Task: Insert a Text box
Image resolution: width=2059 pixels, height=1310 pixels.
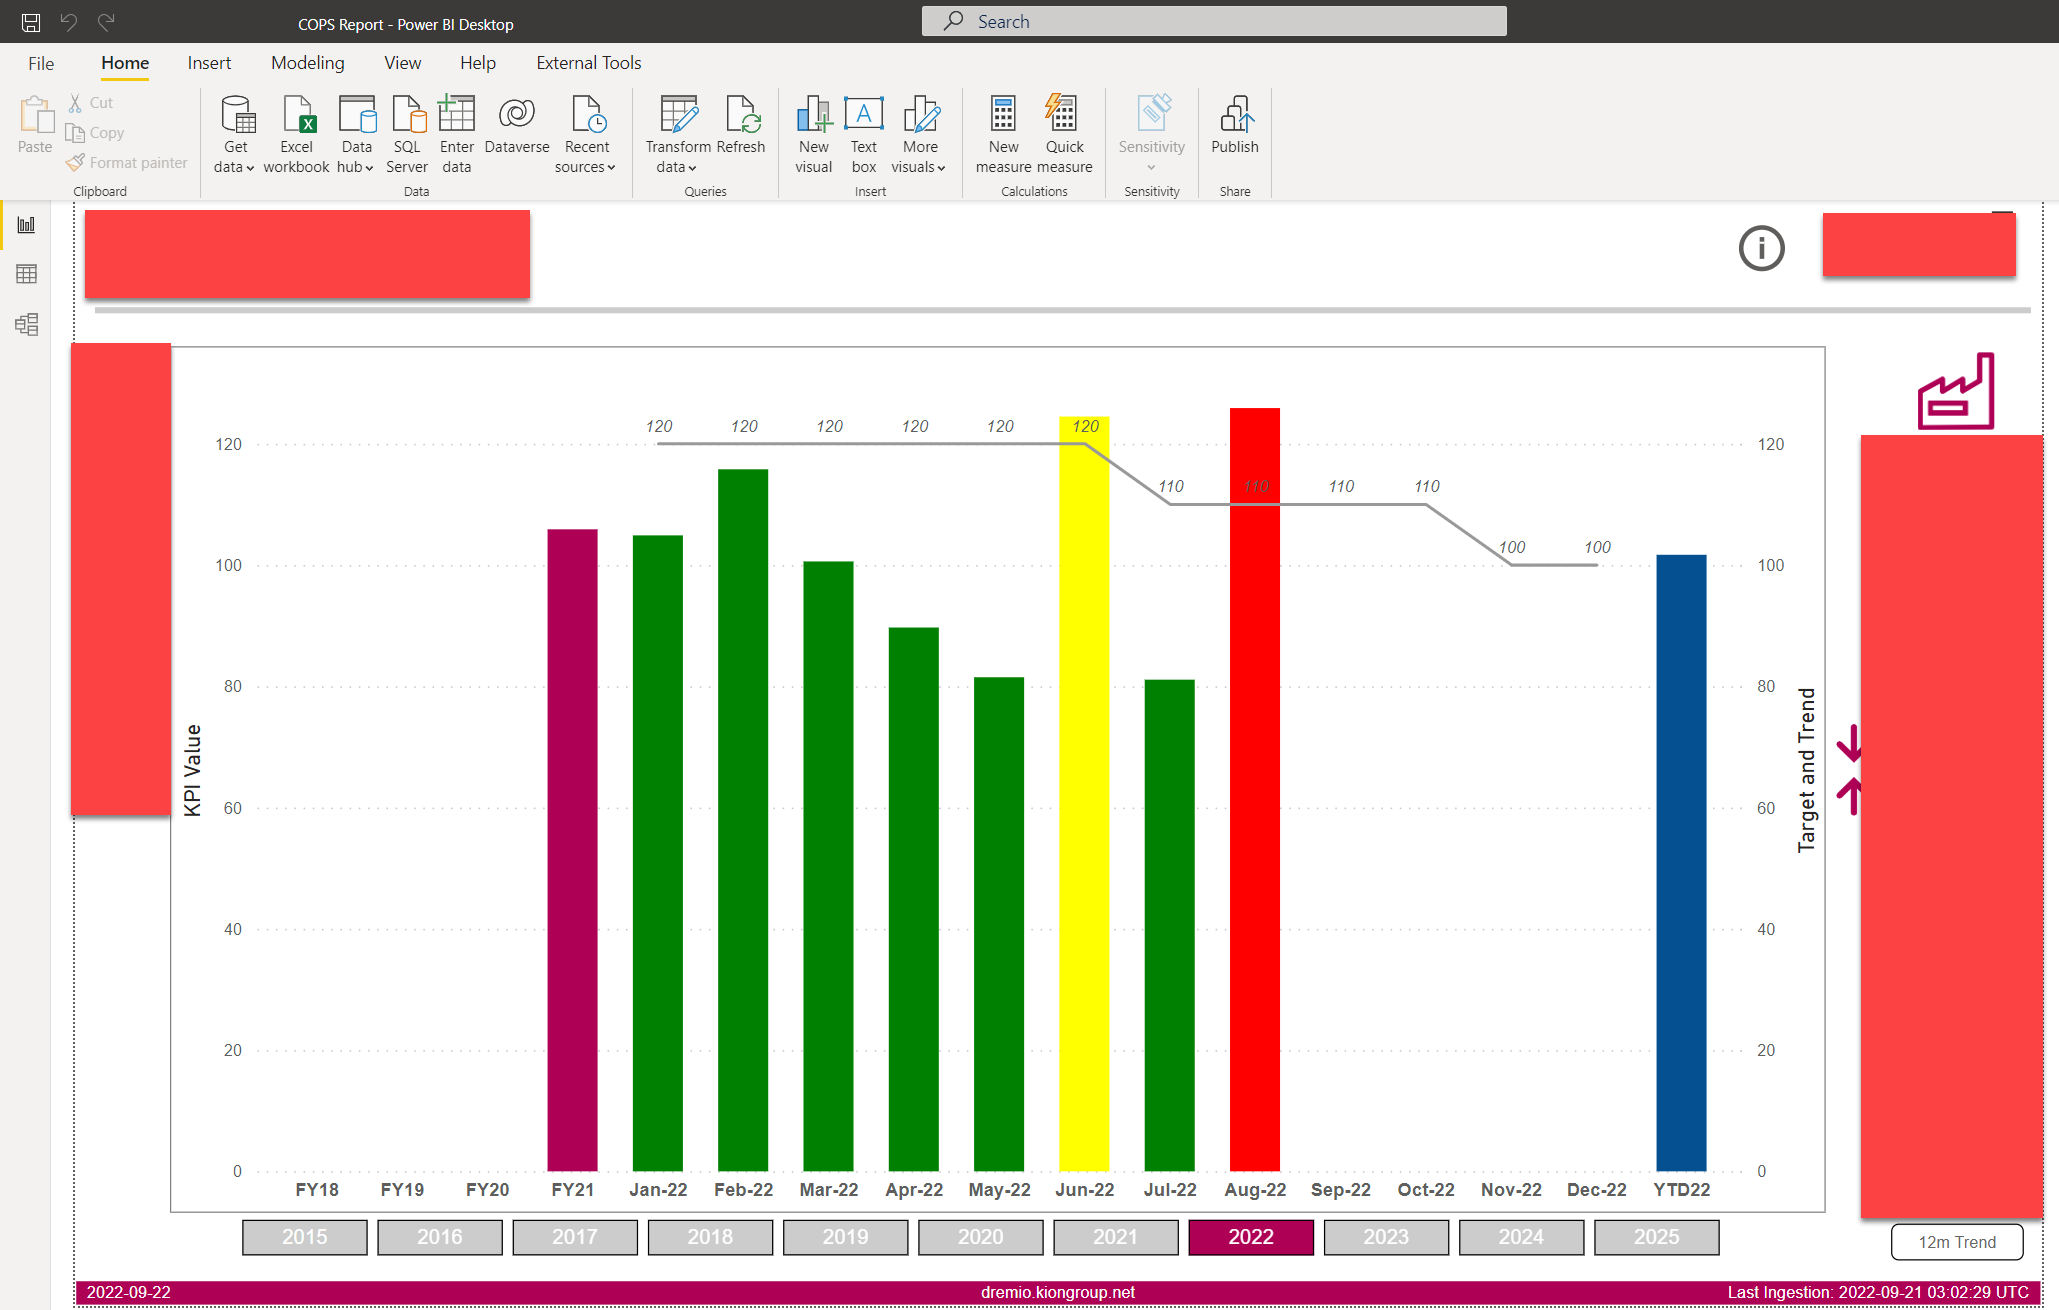Action: [x=864, y=135]
